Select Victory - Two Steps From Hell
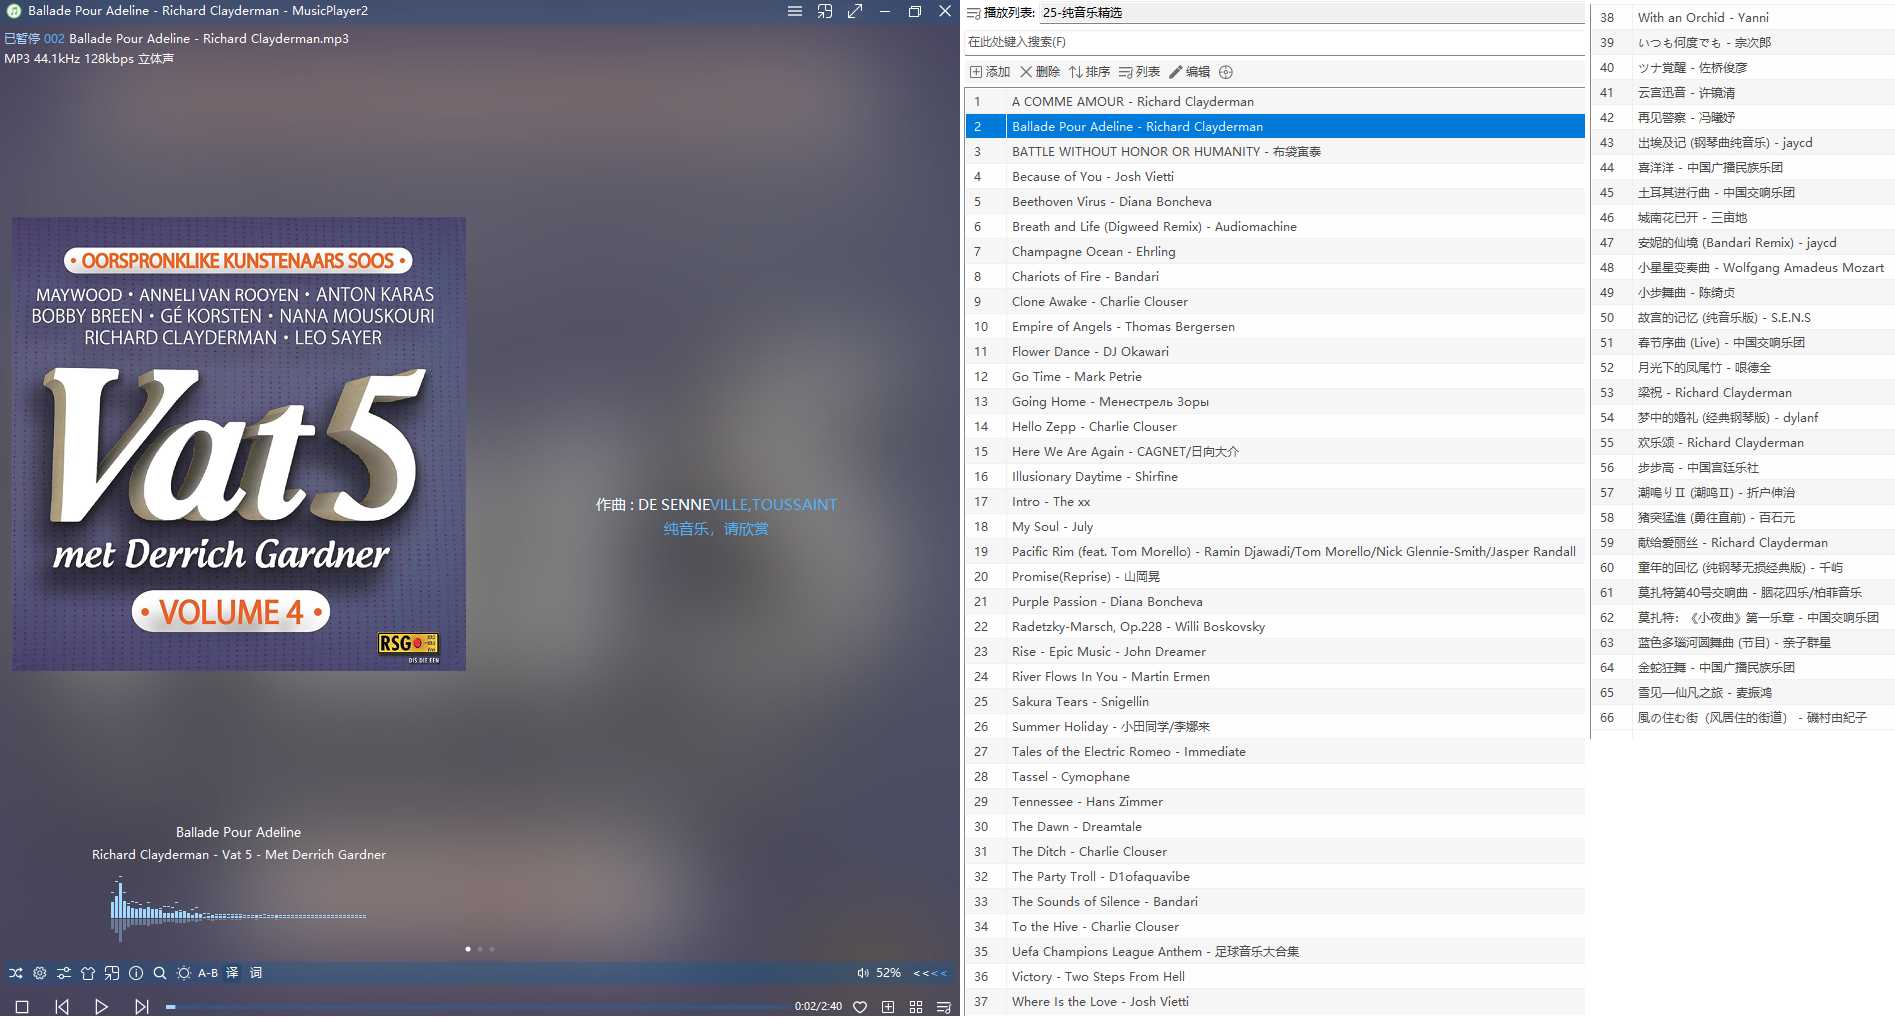 (1275, 976)
